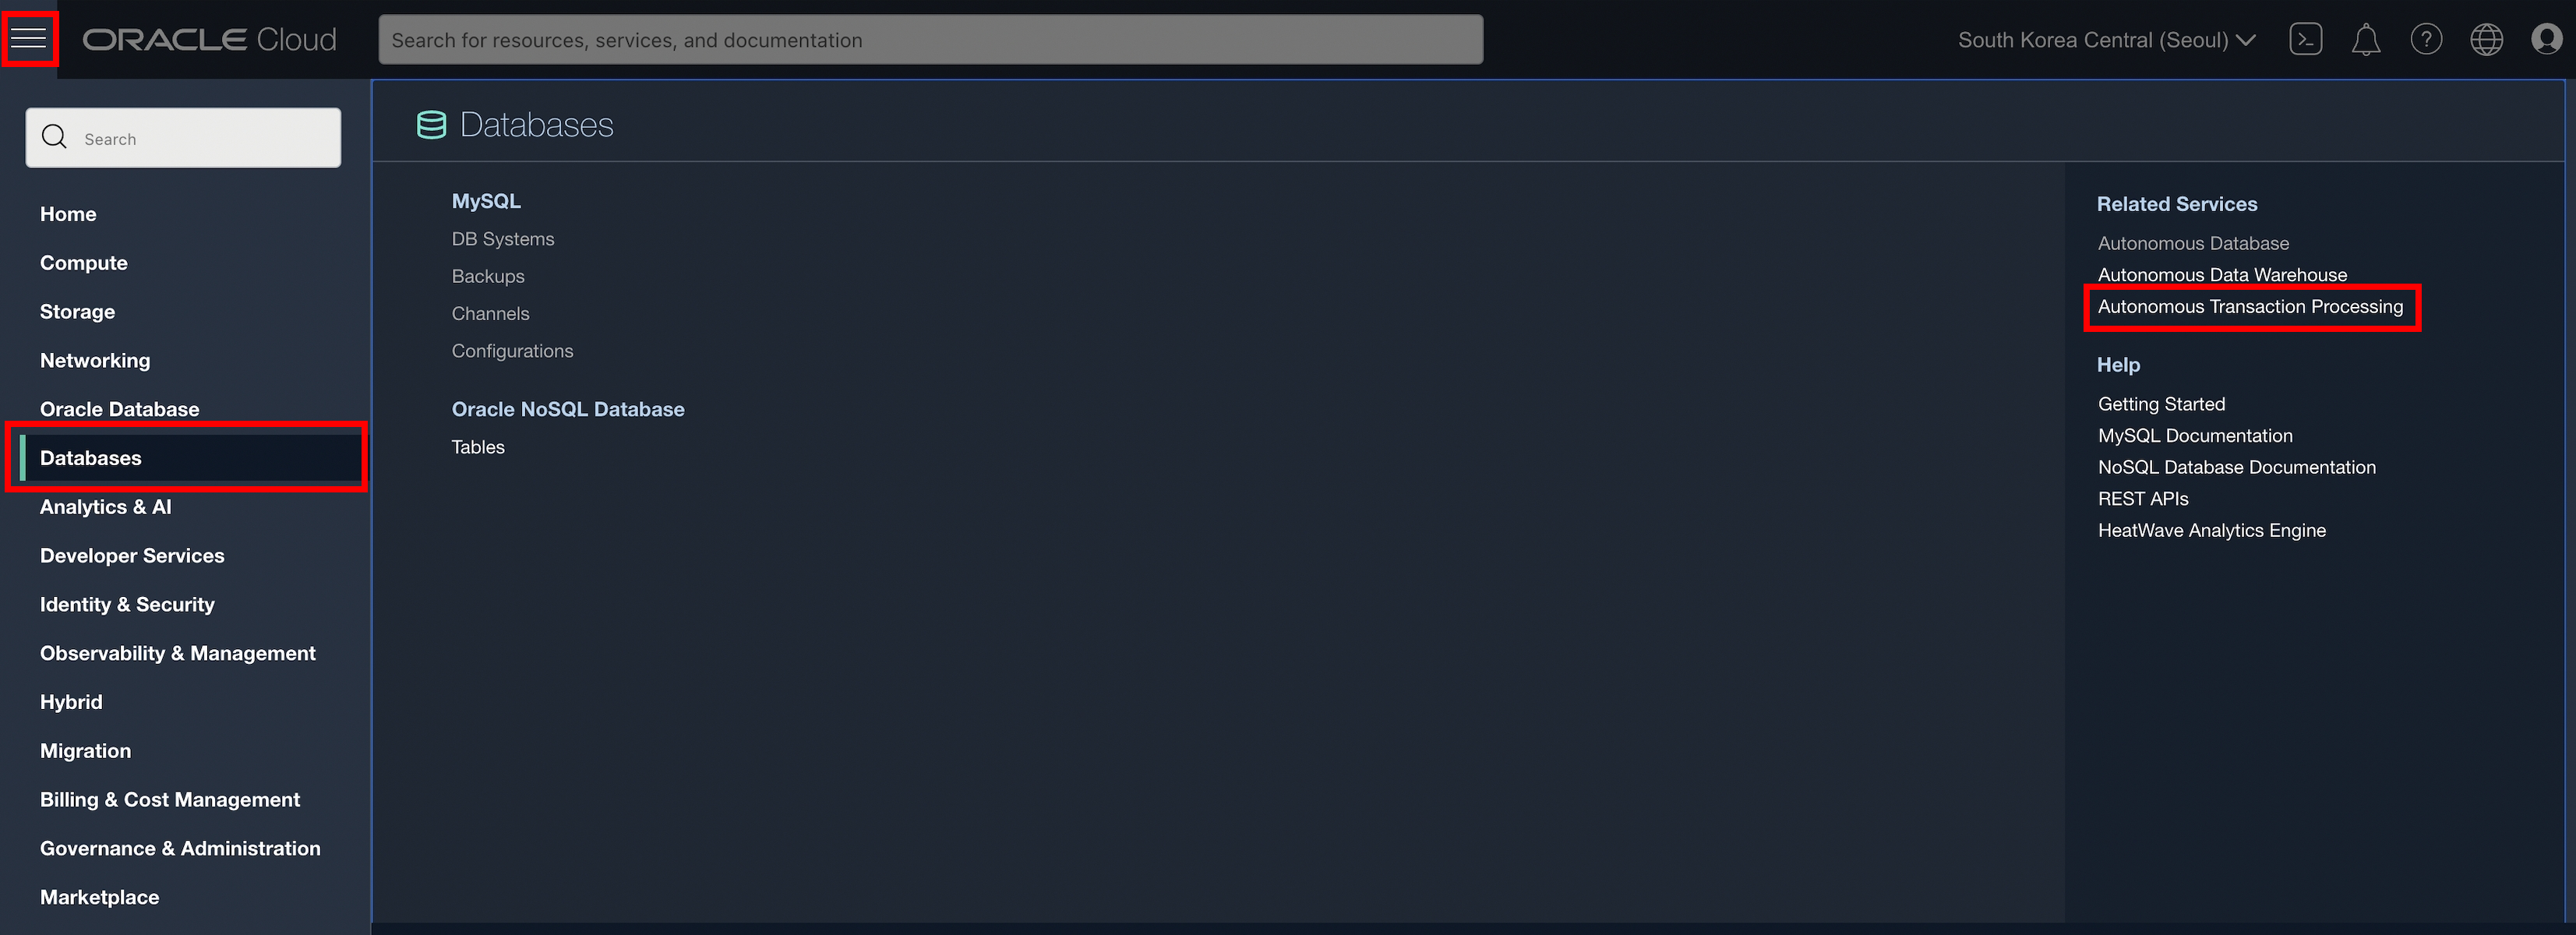The height and width of the screenshot is (935, 2576).
Task: Click the magnifier icon in sidebar search
Action: [x=55, y=138]
